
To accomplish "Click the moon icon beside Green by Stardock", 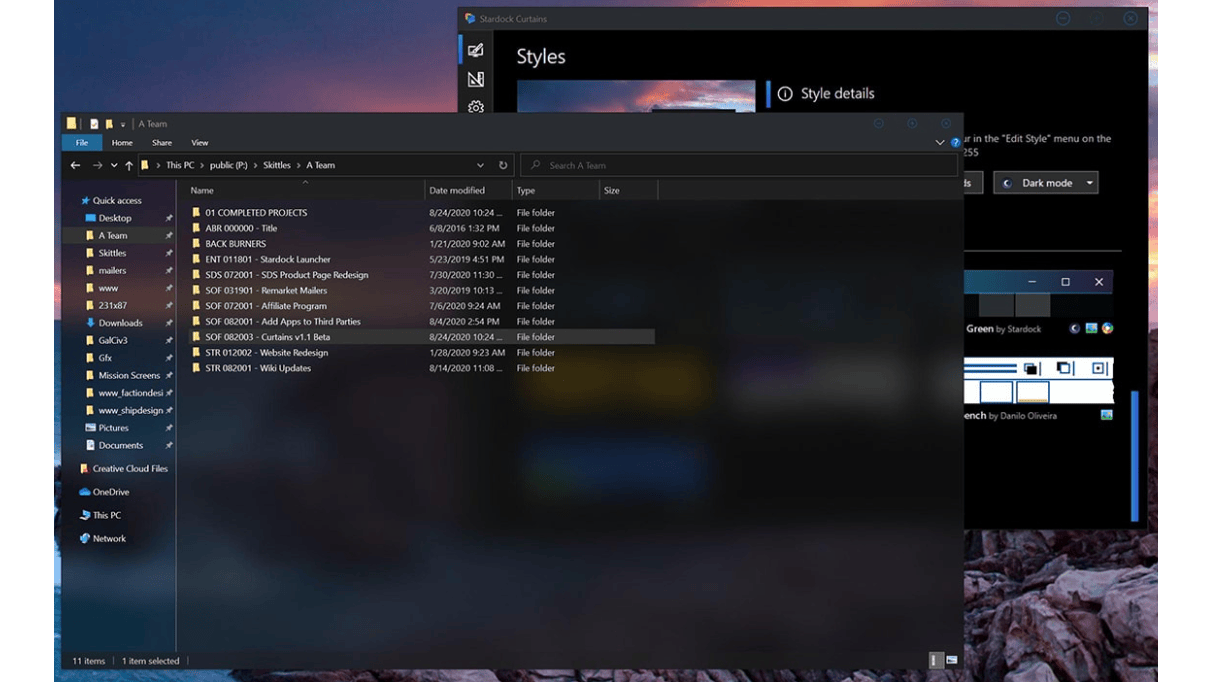I will coord(1075,328).
